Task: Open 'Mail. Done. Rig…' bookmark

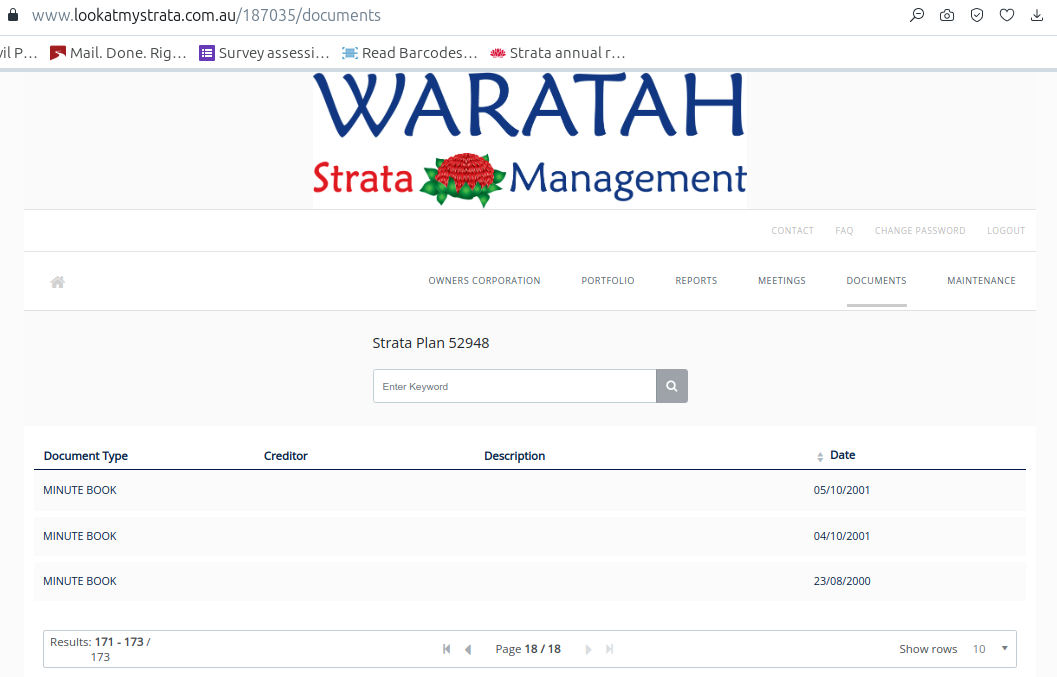Action: (x=118, y=53)
